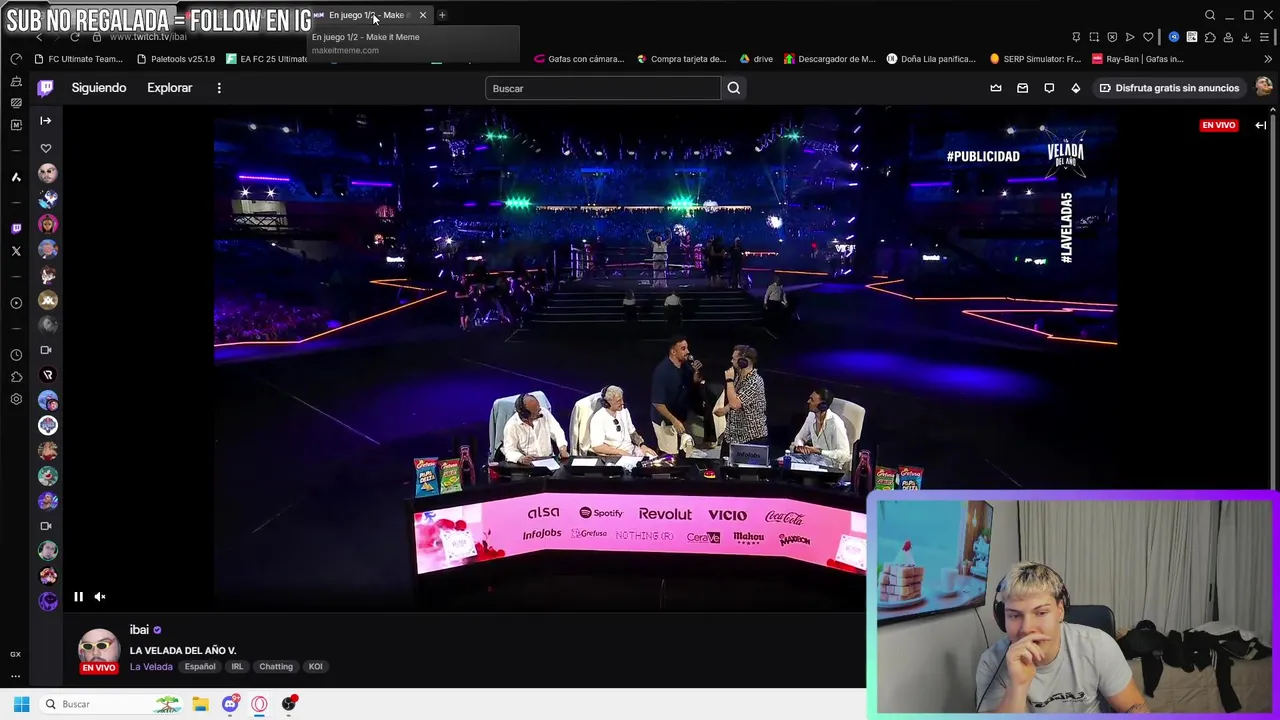The height and width of the screenshot is (720, 1280).
Task: Open File Explorer from taskbar
Action: point(200,704)
